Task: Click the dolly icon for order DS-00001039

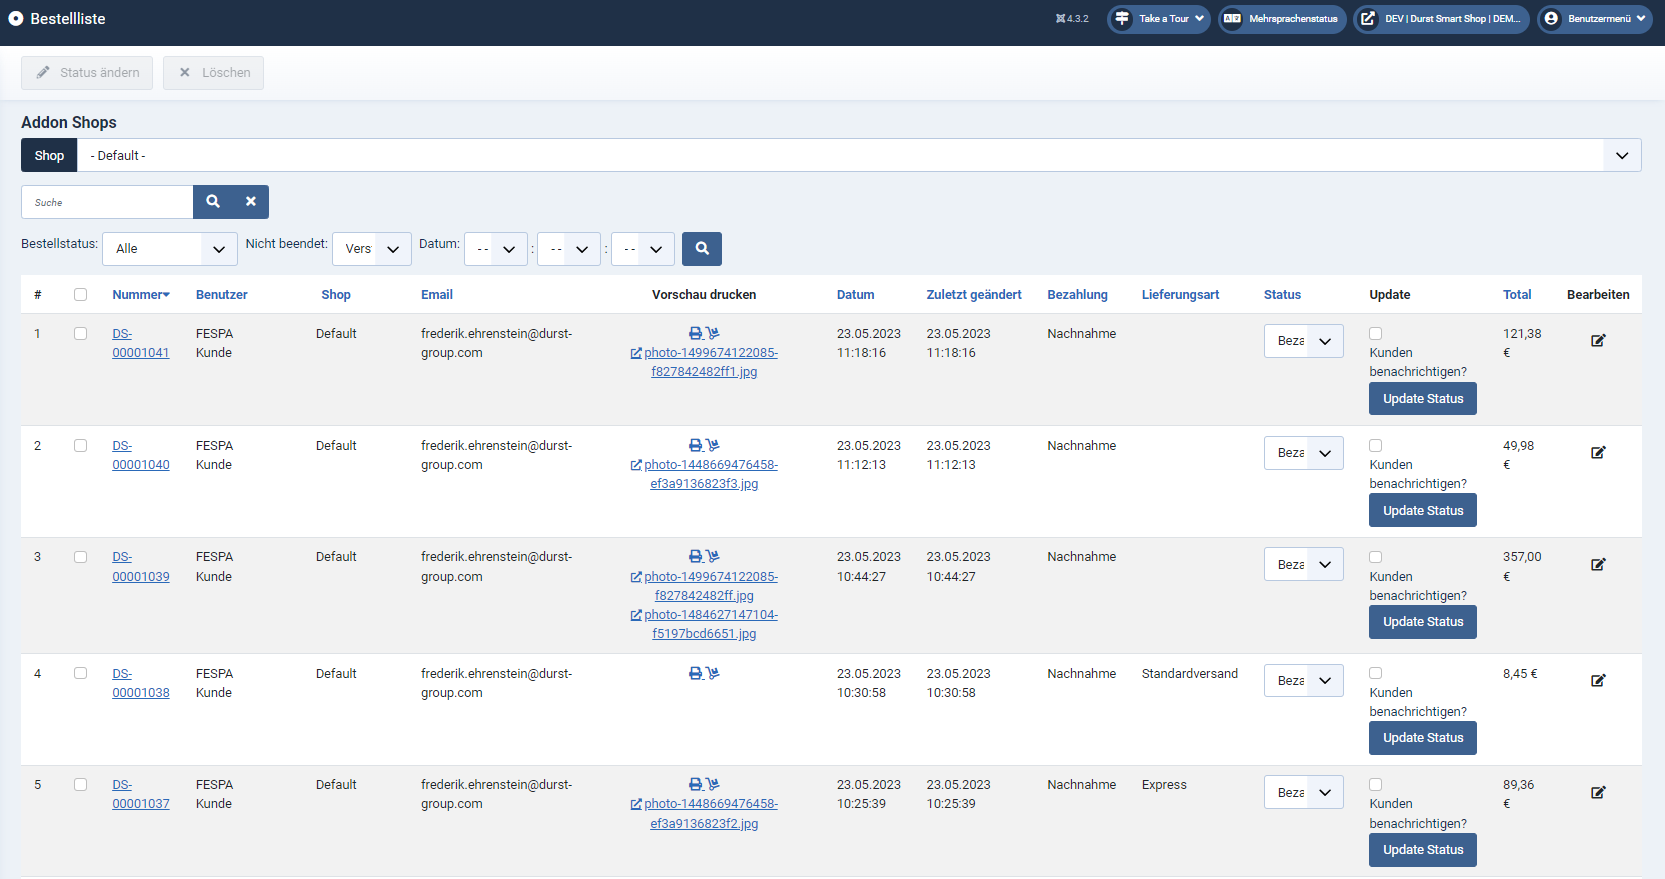Action: coord(712,556)
